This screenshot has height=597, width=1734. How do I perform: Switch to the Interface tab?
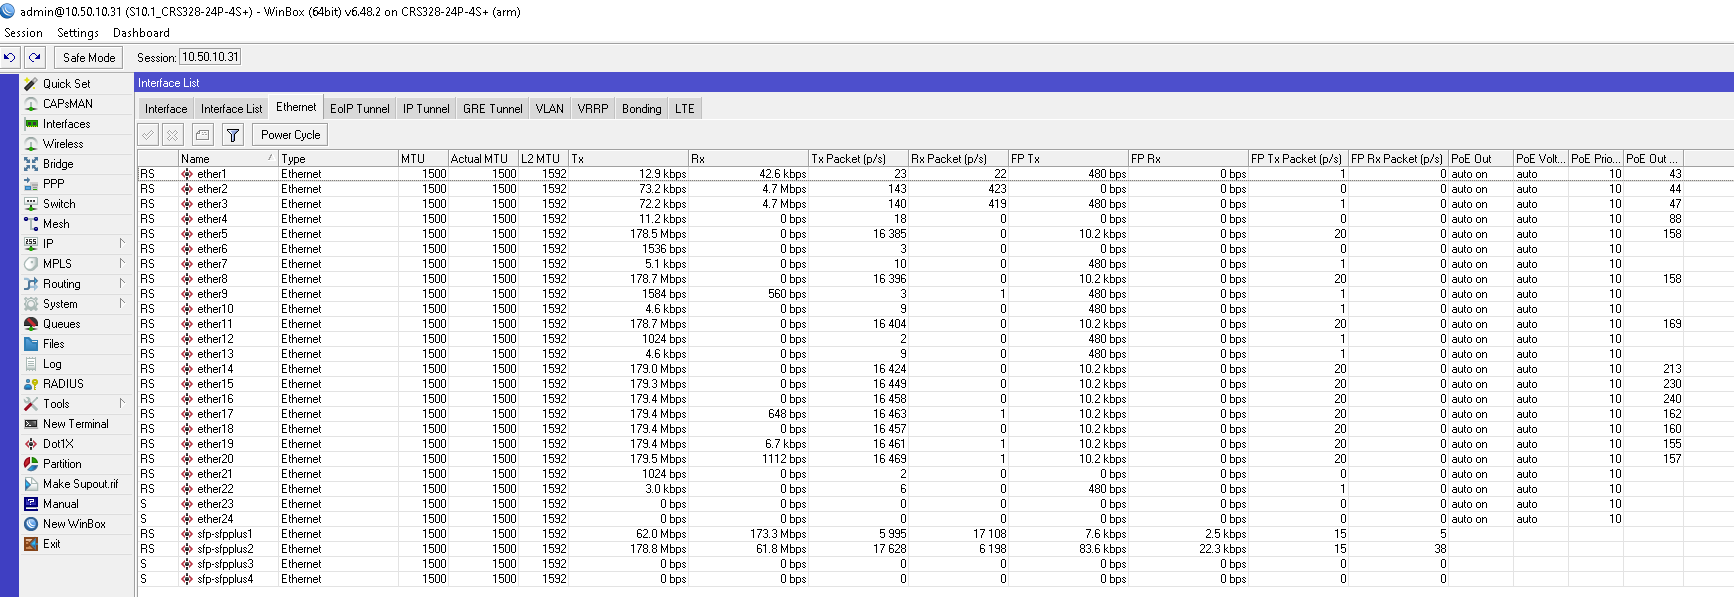tap(166, 109)
